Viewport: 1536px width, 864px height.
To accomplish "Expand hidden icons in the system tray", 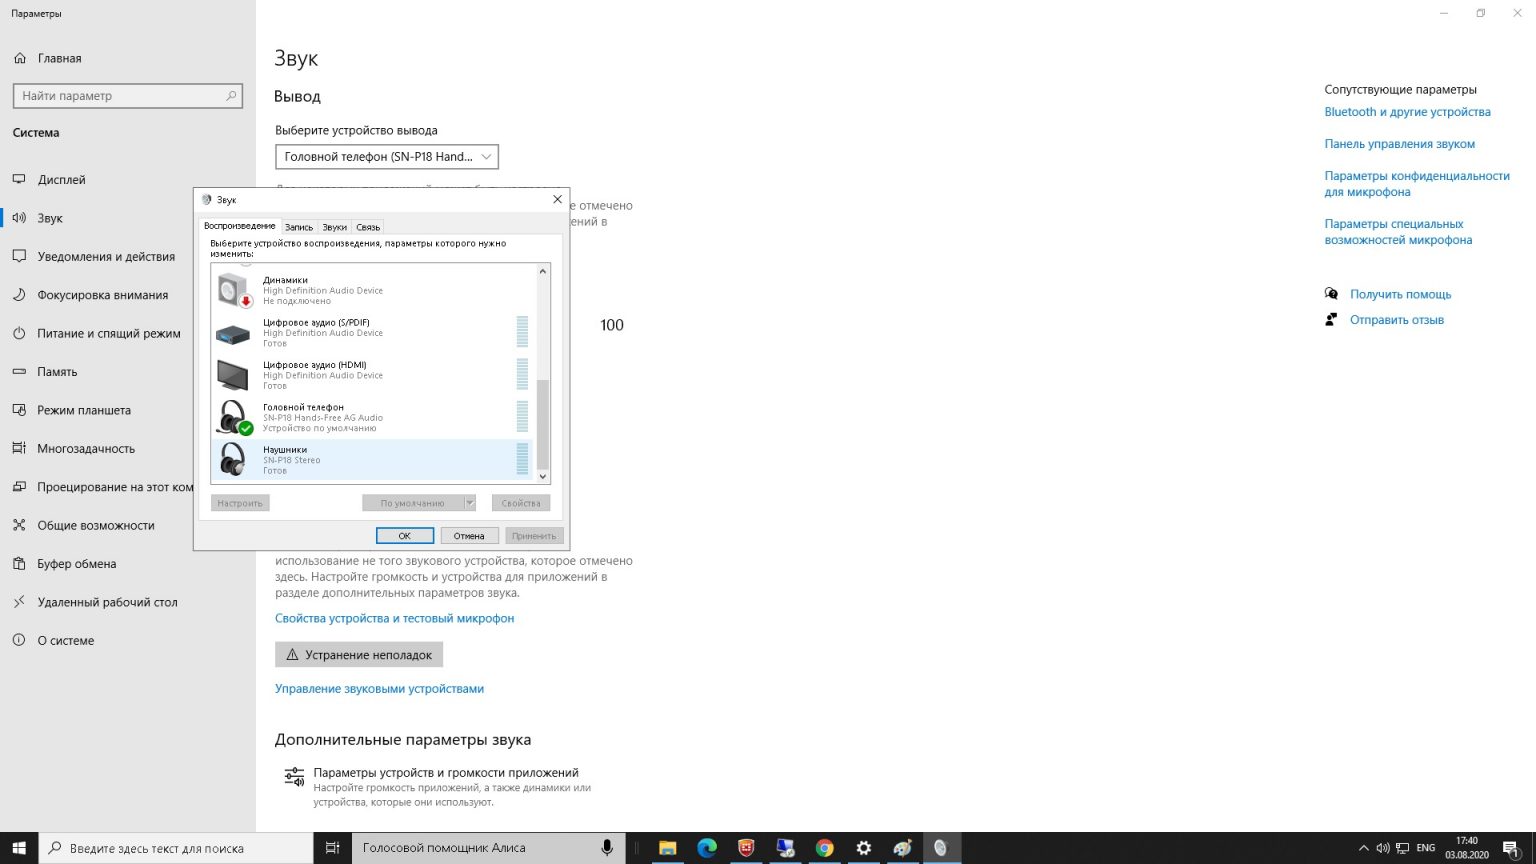I will [x=1363, y=847].
